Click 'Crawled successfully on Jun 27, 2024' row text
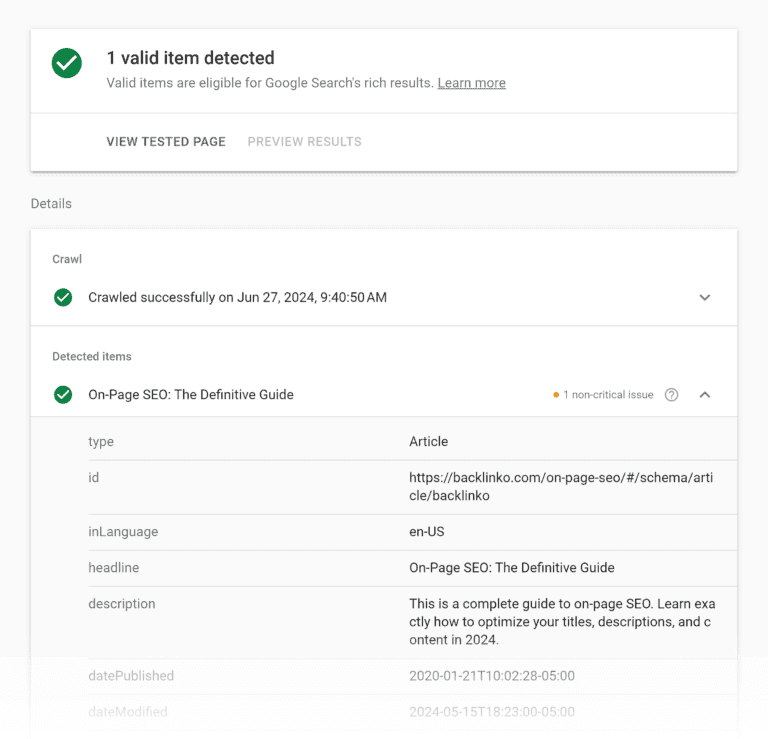768x739 pixels. 238,297
